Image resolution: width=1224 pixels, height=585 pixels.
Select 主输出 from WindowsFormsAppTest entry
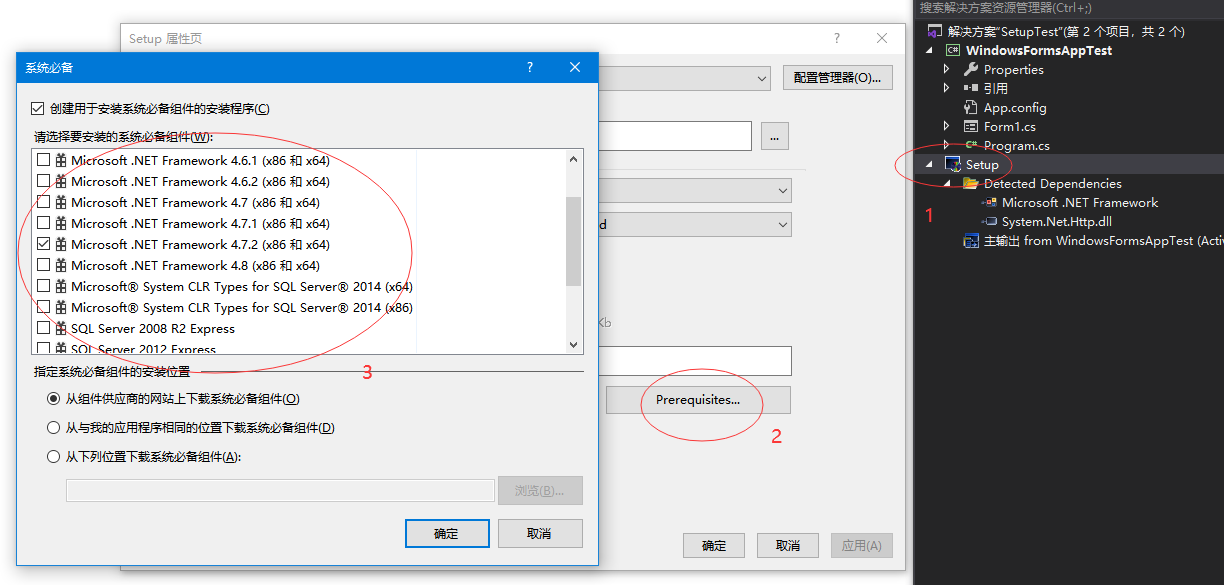pyautogui.click(x=1104, y=240)
